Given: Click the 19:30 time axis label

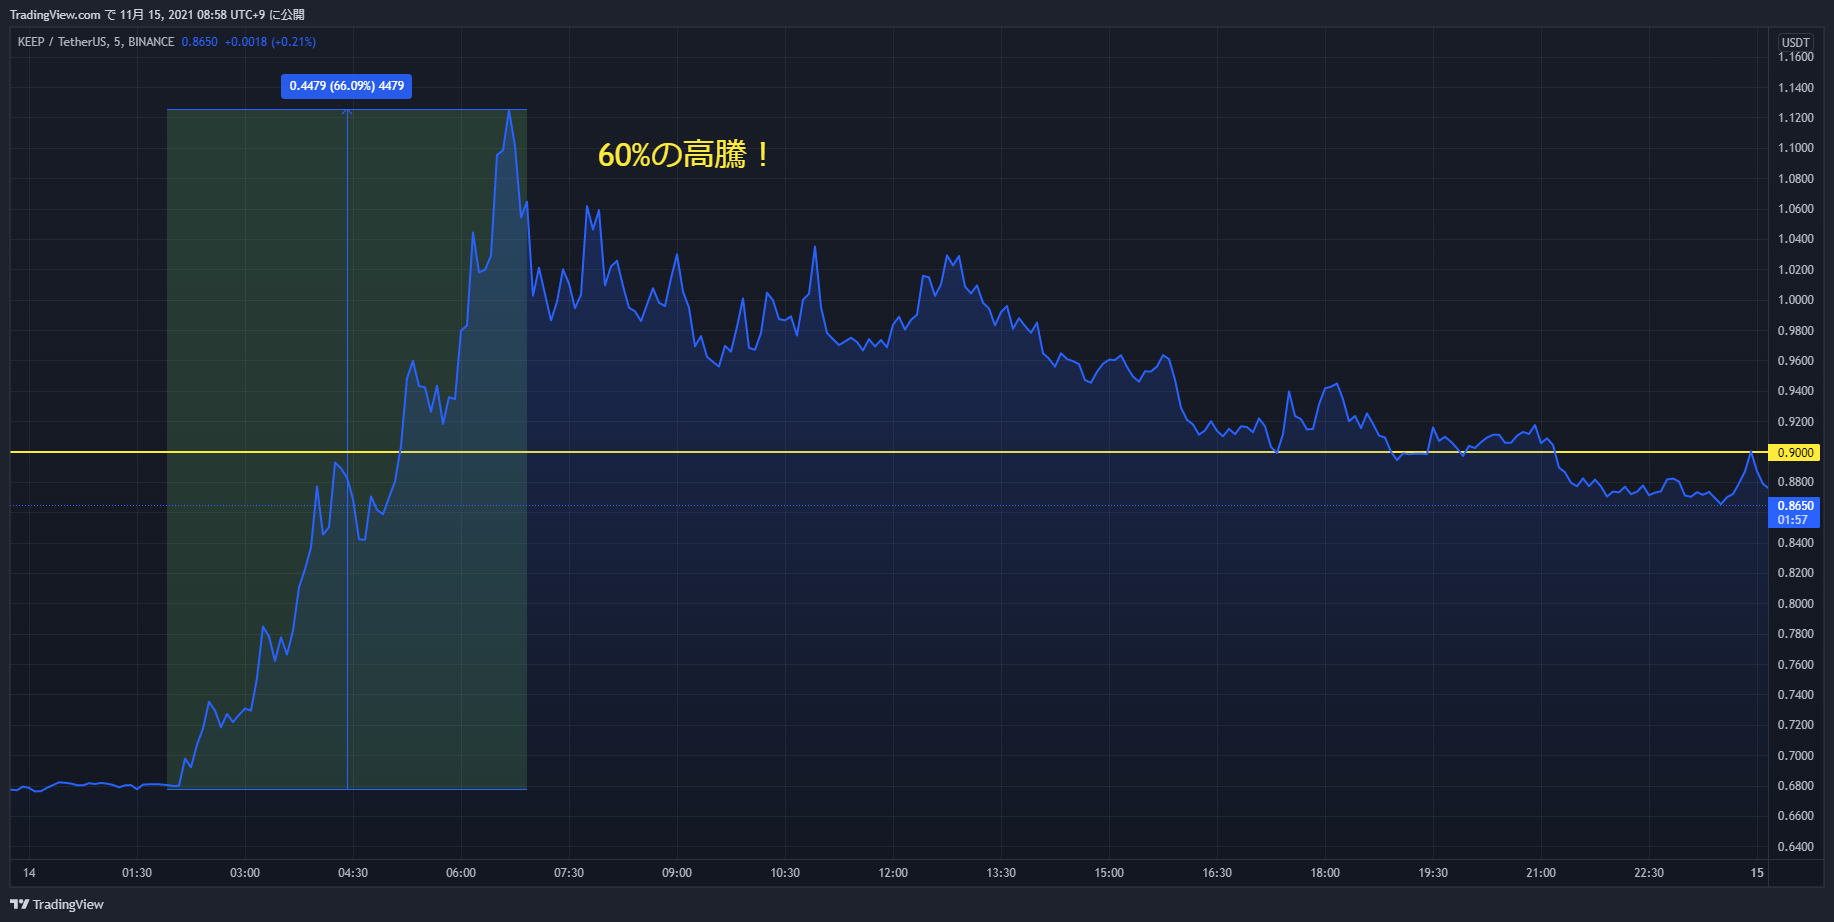Looking at the screenshot, I should (x=1433, y=873).
